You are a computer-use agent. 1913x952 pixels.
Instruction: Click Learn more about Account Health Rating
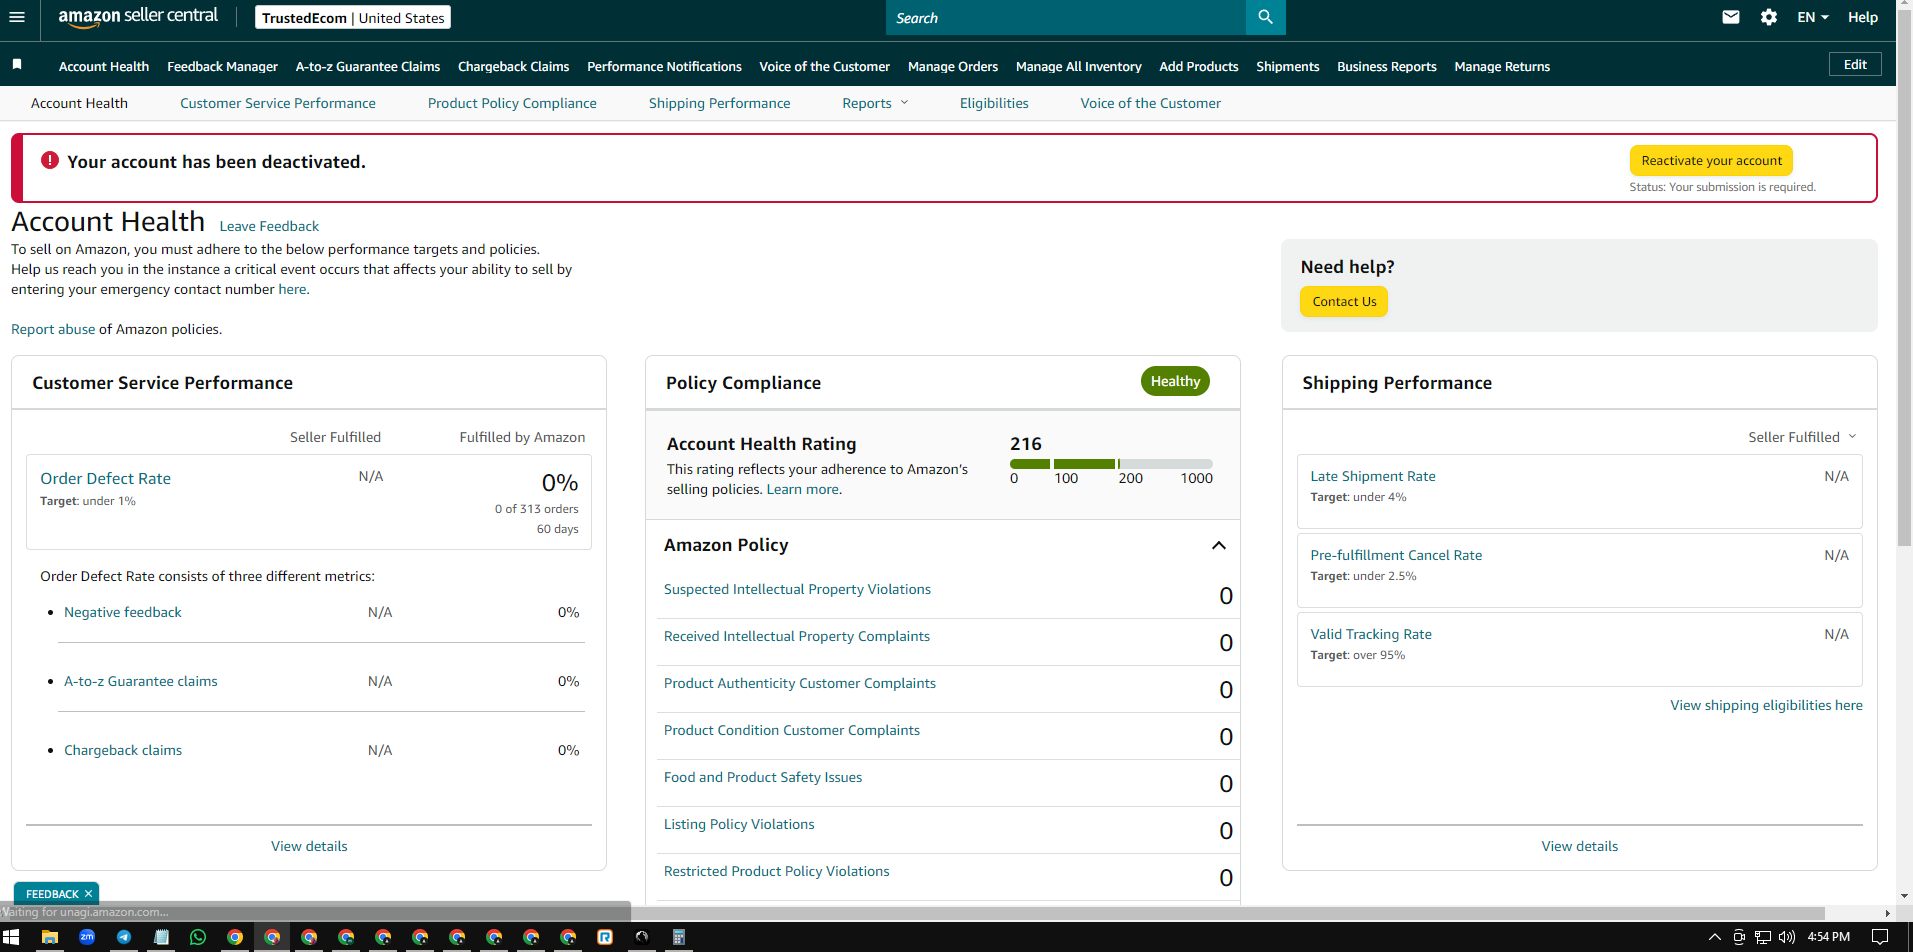tap(803, 489)
